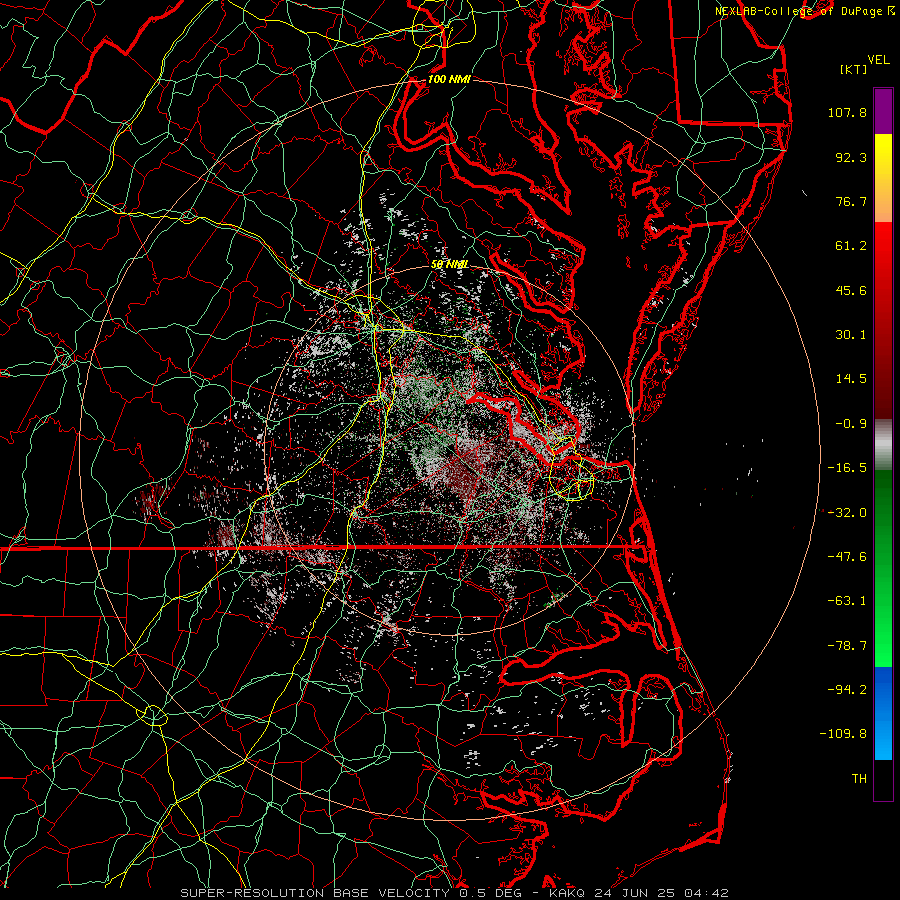This screenshot has width=900, height=900.
Task: Click the -0.9 velocity scale value
Action: pos(851,424)
